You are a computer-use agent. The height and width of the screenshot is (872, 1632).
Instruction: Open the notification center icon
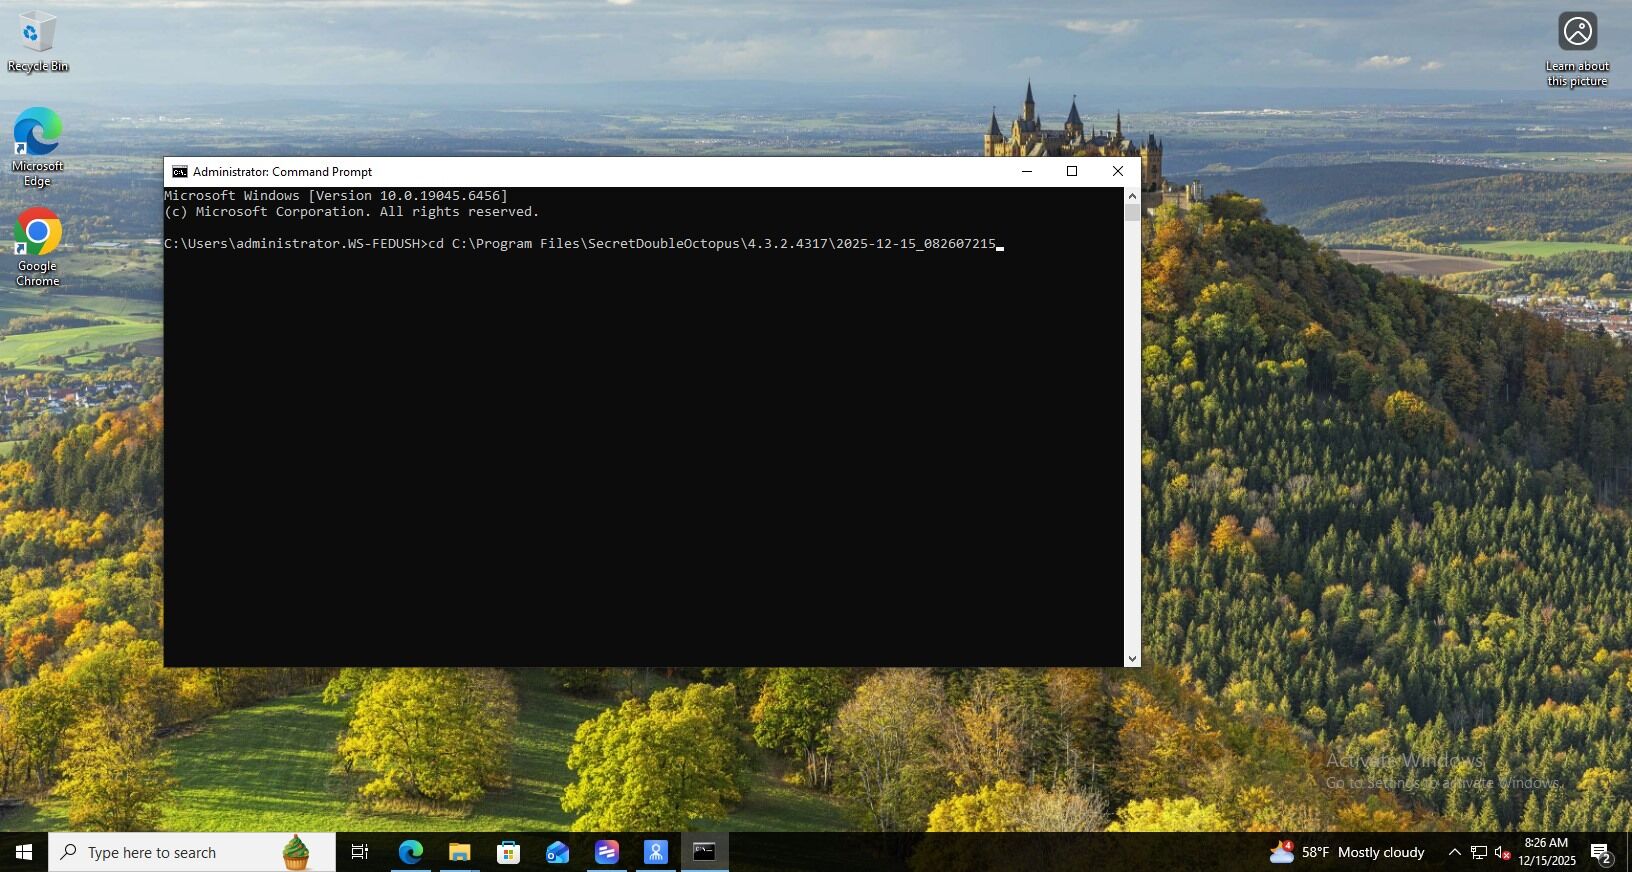[x=1602, y=854]
